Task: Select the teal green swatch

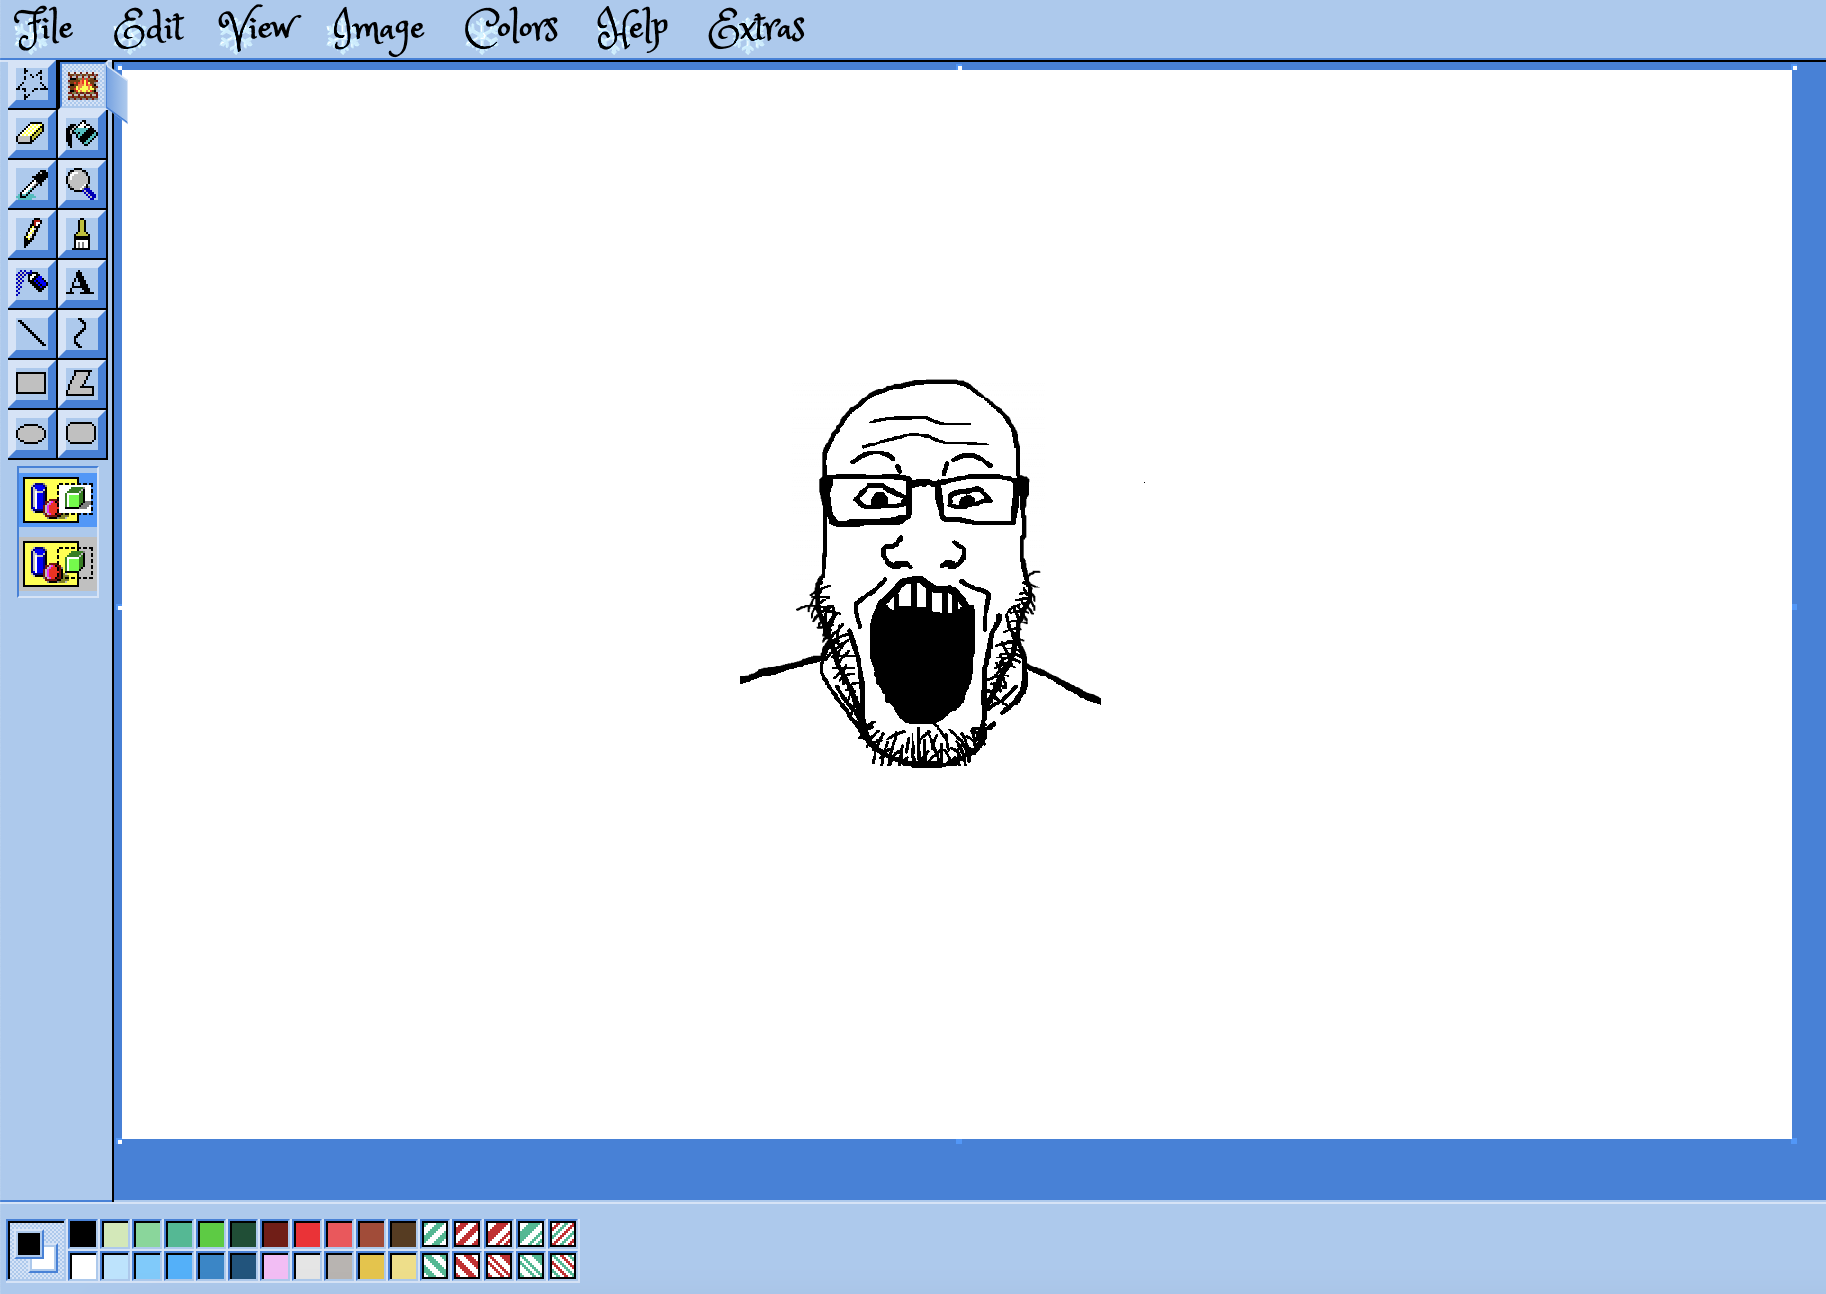Action: 179,1234
